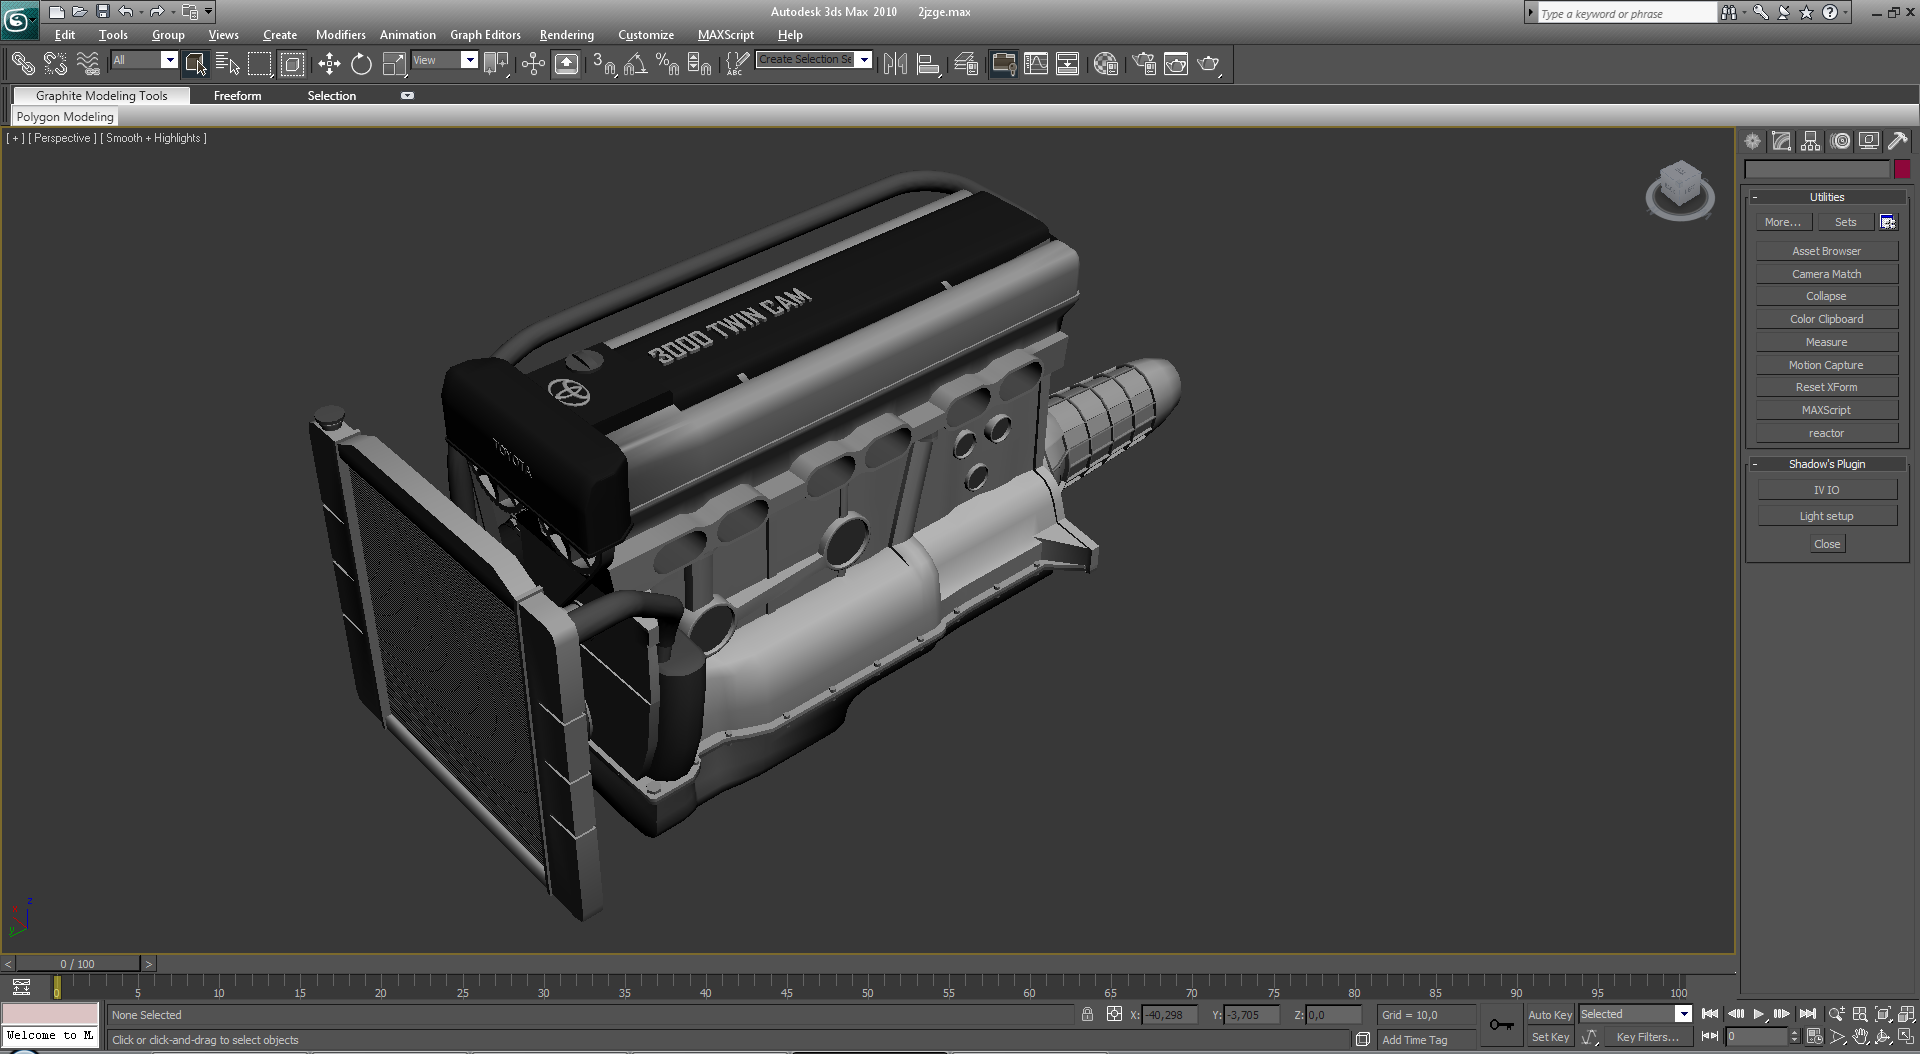This screenshot has height=1054, width=1920.
Task: Open the Modifiers menu
Action: coord(340,35)
